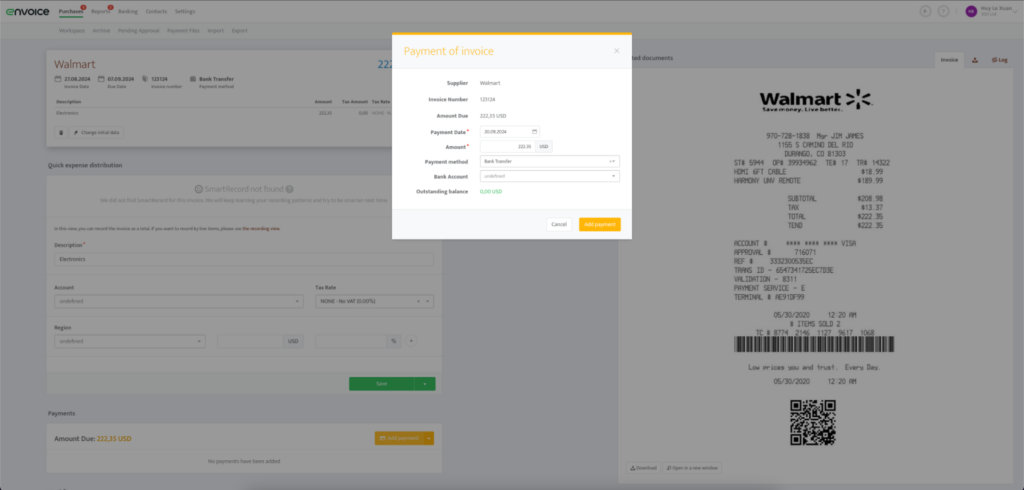Open the Reports menu
The width and height of the screenshot is (1024, 490).
(100, 11)
